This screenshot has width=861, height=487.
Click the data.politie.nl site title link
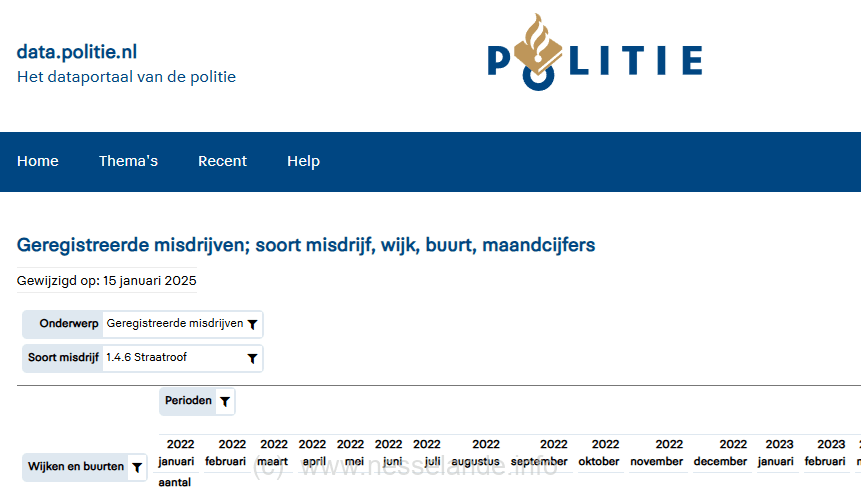pyautogui.click(x=77, y=52)
